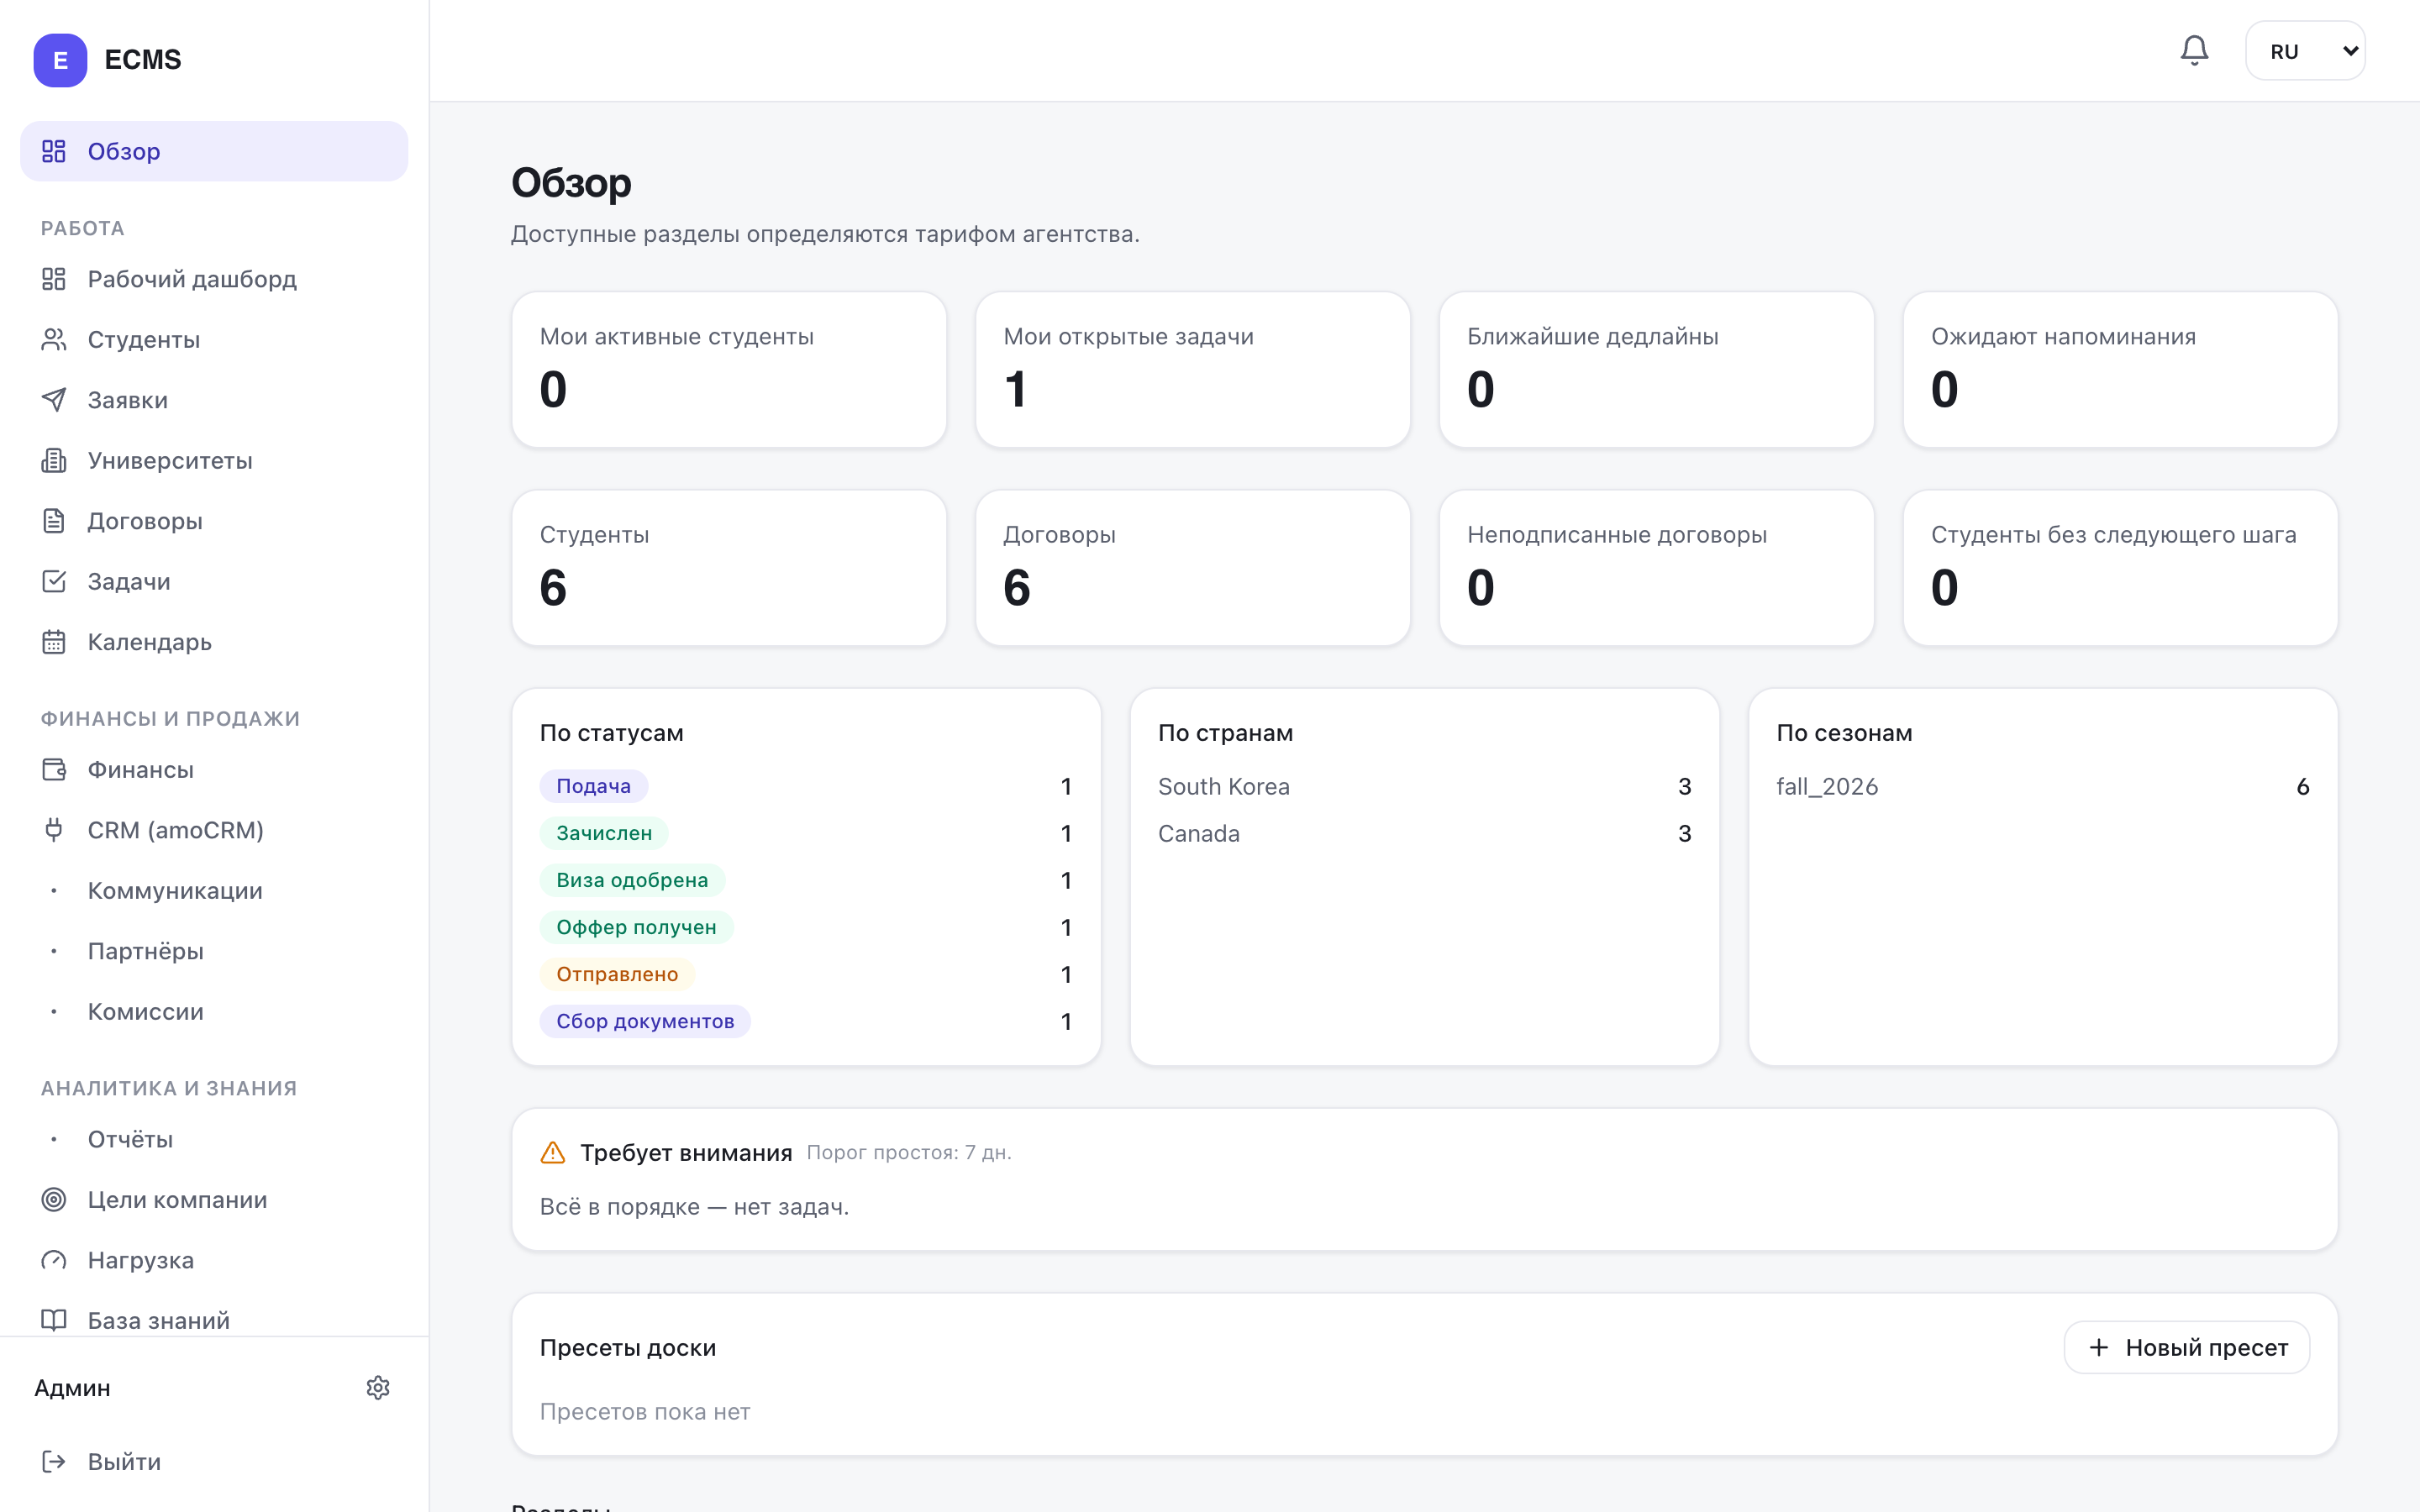The width and height of the screenshot is (2420, 1512).
Task: Click the South Korea country row
Action: [1425, 787]
